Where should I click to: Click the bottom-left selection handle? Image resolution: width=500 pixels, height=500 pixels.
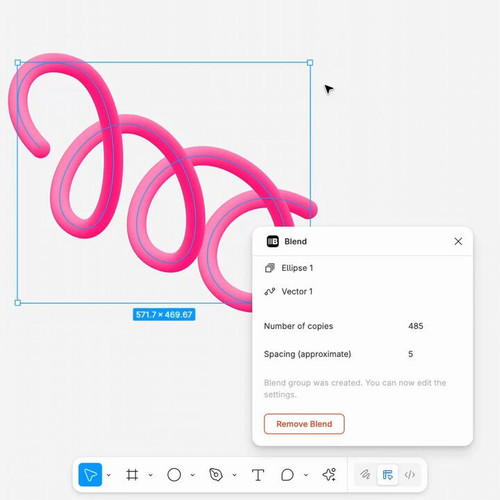pos(18,303)
